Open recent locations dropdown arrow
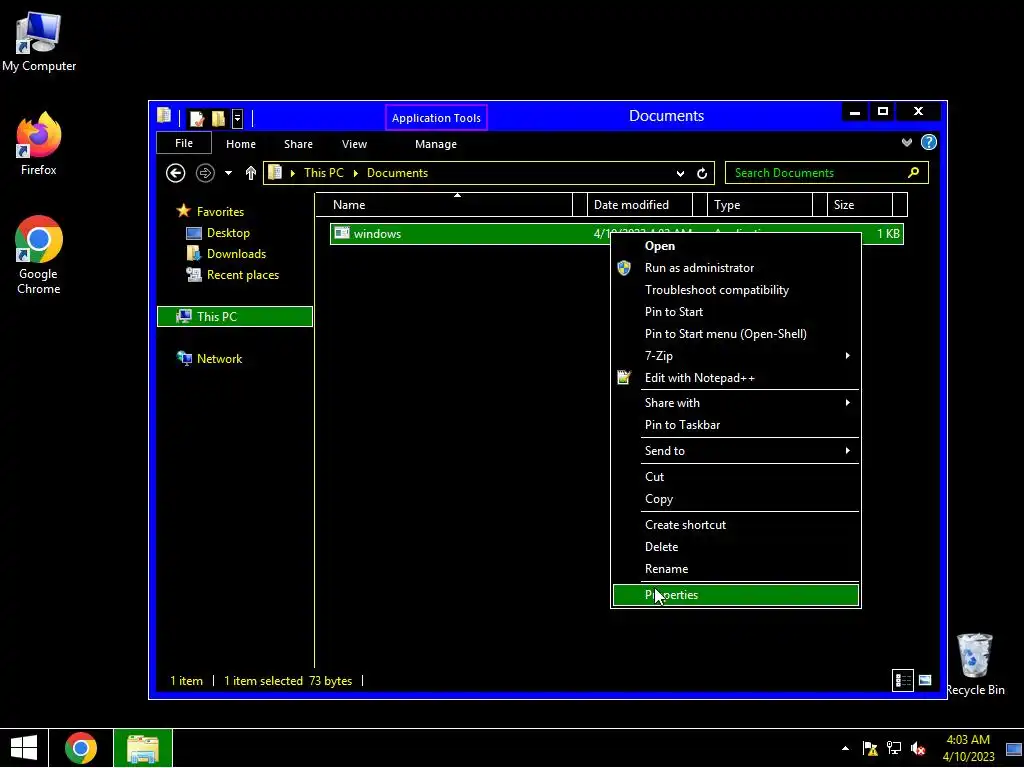The width and height of the screenshot is (1024, 768). tap(228, 173)
